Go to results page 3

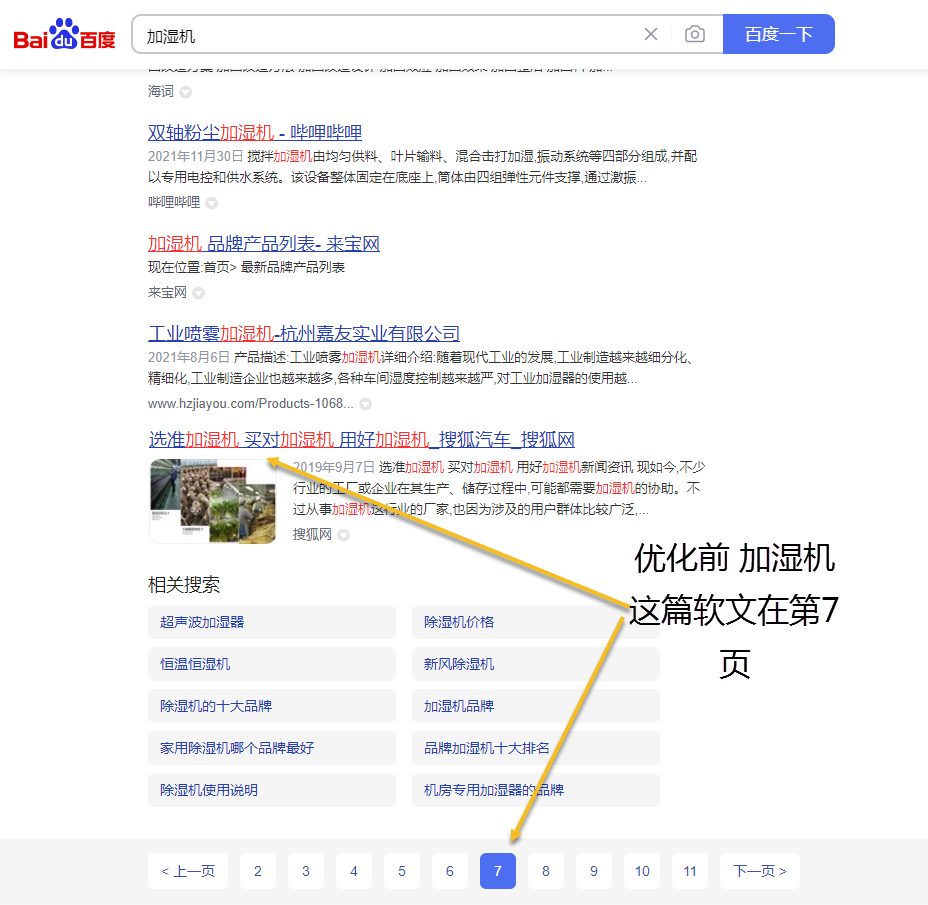pyautogui.click(x=305, y=871)
